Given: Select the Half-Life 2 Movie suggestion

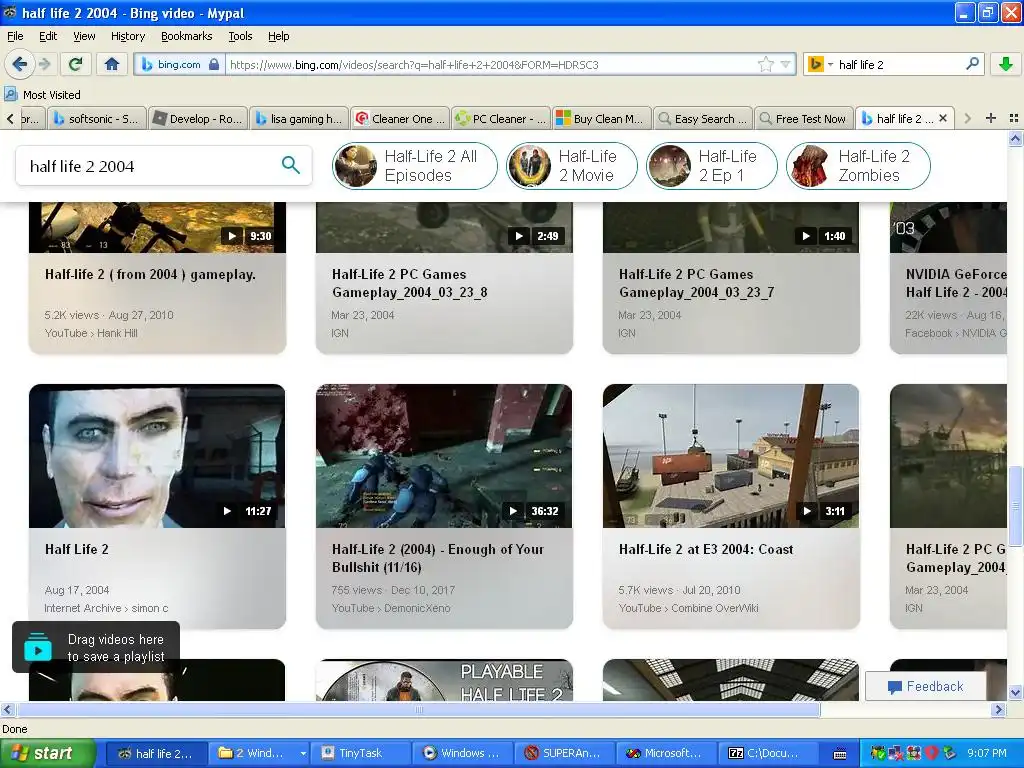Looking at the screenshot, I should pyautogui.click(x=571, y=166).
